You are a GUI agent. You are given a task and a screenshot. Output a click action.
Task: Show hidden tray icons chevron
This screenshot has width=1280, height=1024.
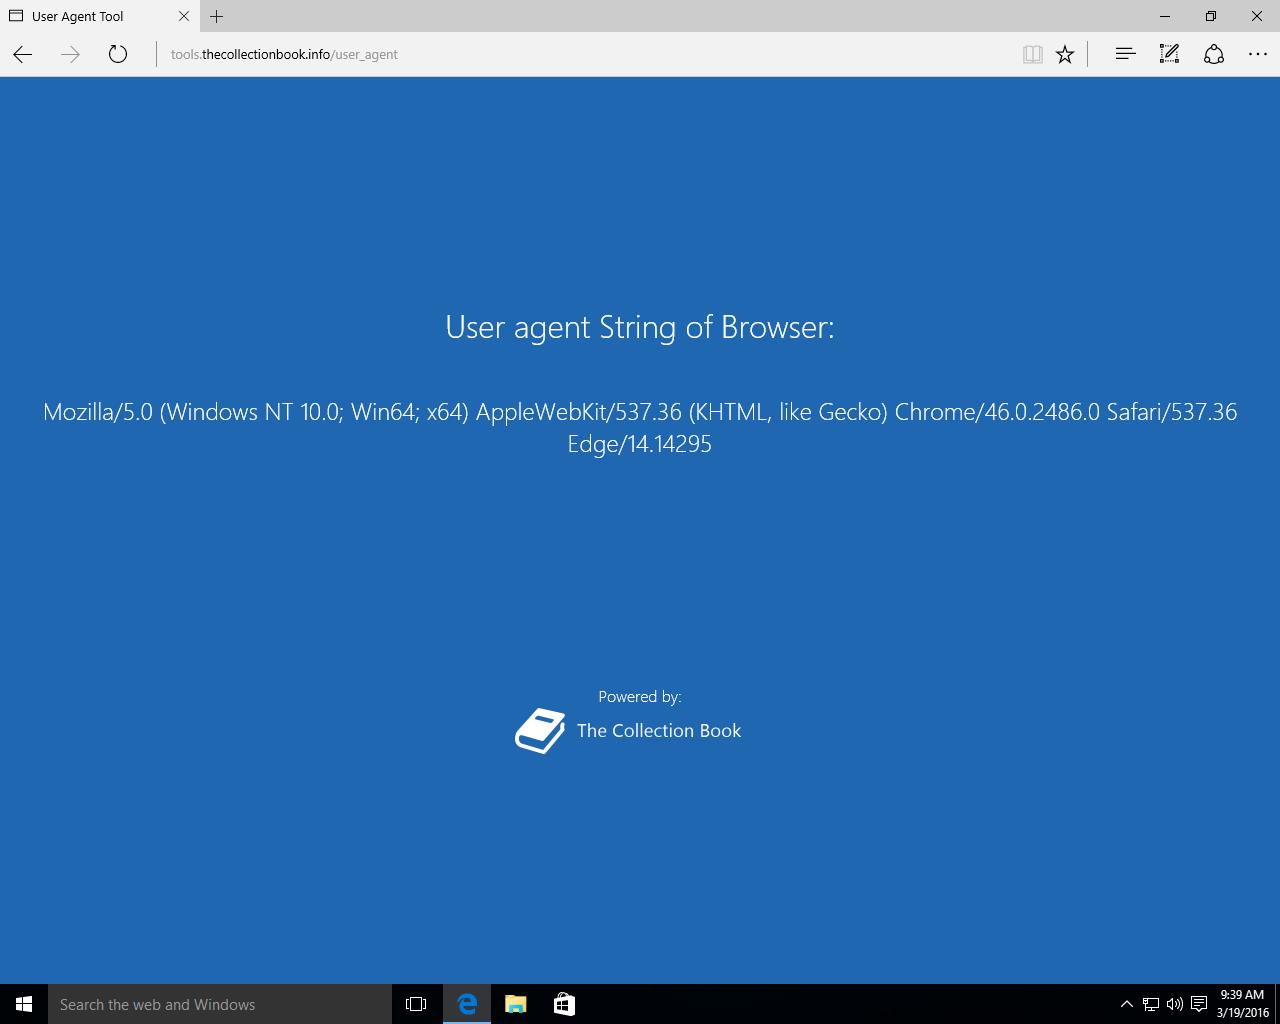pyautogui.click(x=1127, y=1004)
